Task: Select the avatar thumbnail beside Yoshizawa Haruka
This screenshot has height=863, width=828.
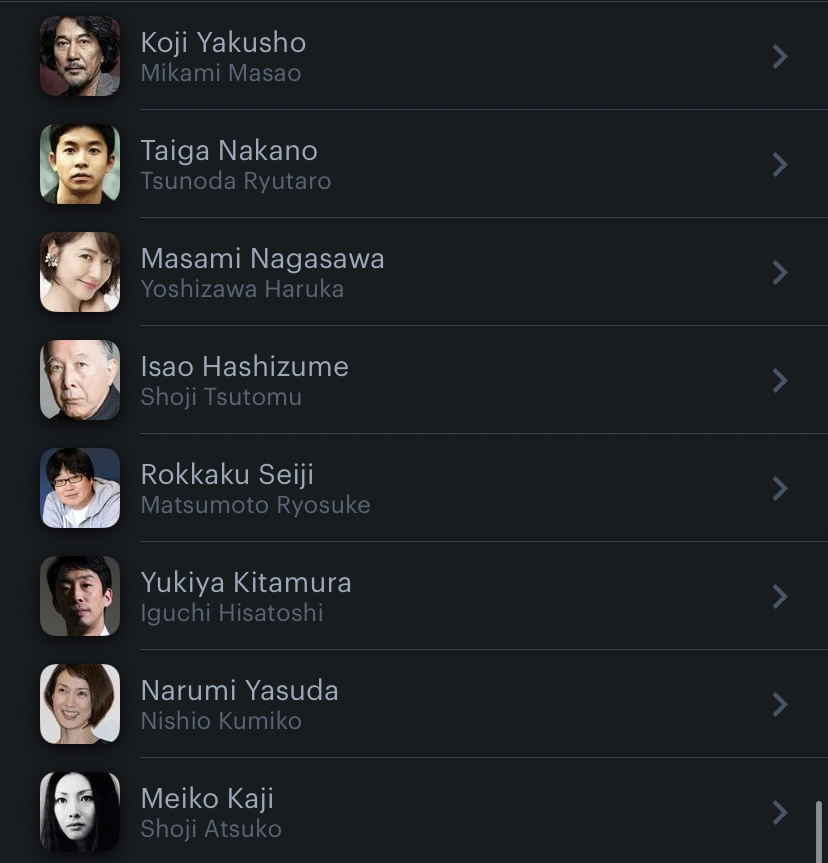Action: click(80, 272)
